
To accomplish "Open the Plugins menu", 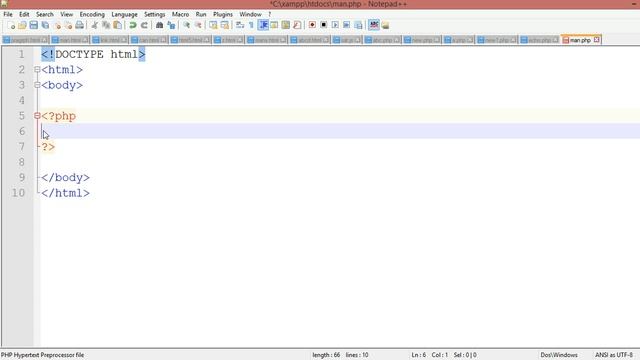I will 222,14.
